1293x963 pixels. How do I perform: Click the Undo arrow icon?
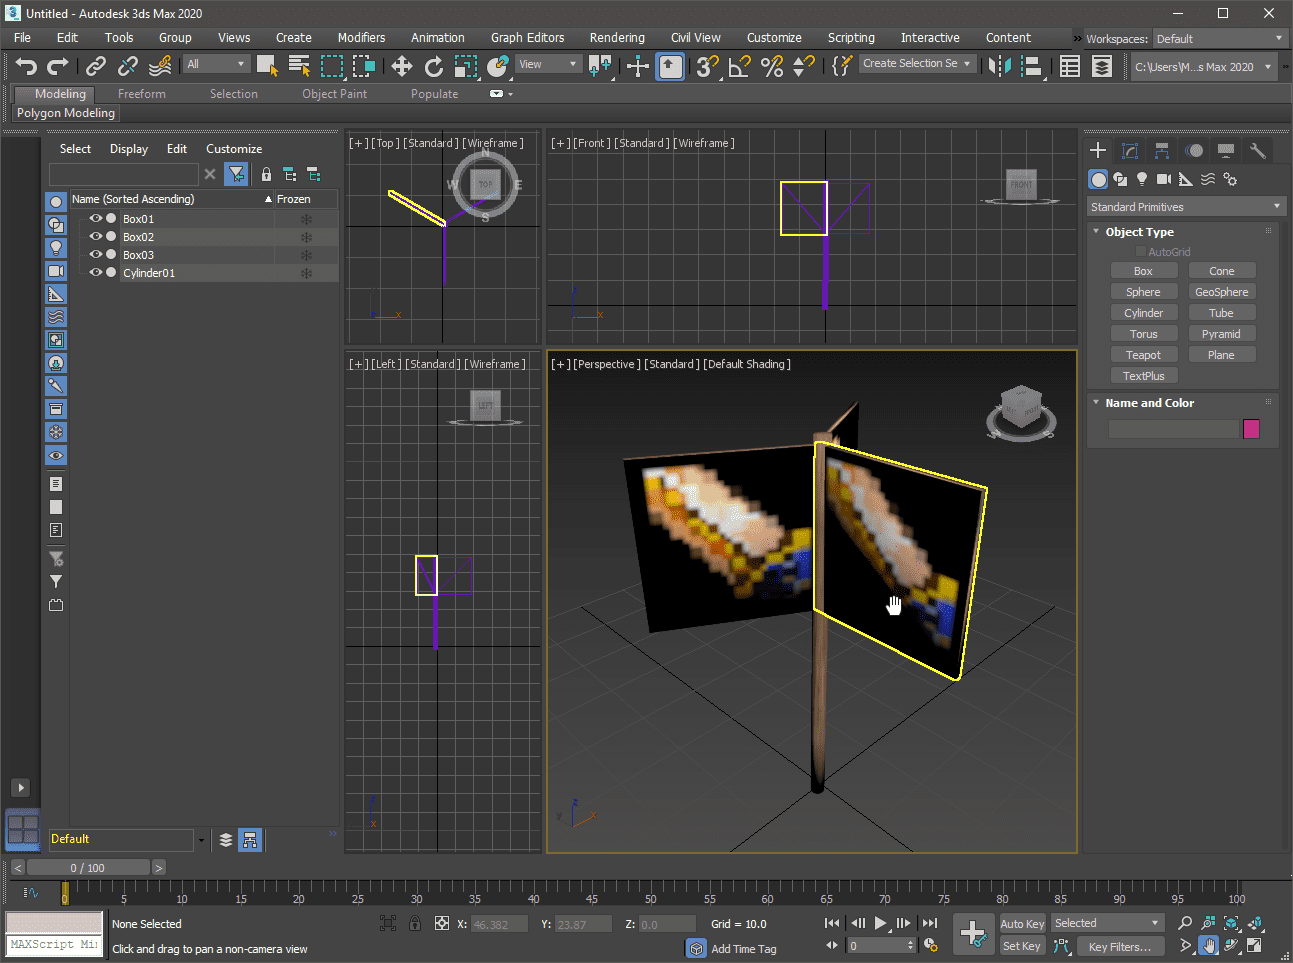pos(26,66)
